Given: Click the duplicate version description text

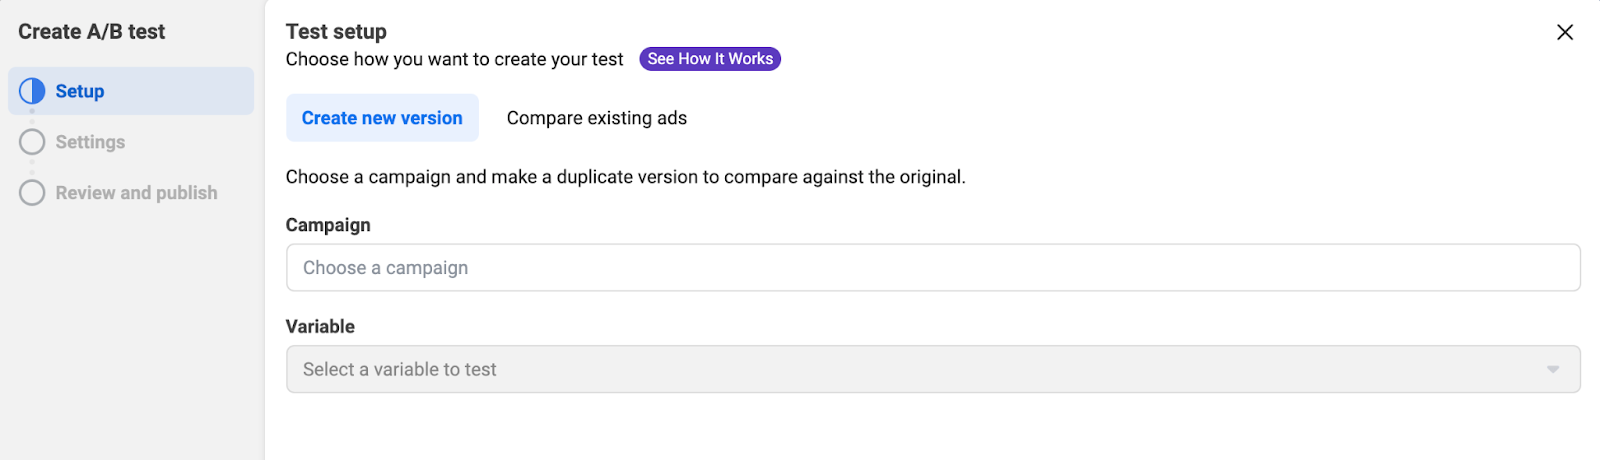Looking at the screenshot, I should click(x=625, y=177).
